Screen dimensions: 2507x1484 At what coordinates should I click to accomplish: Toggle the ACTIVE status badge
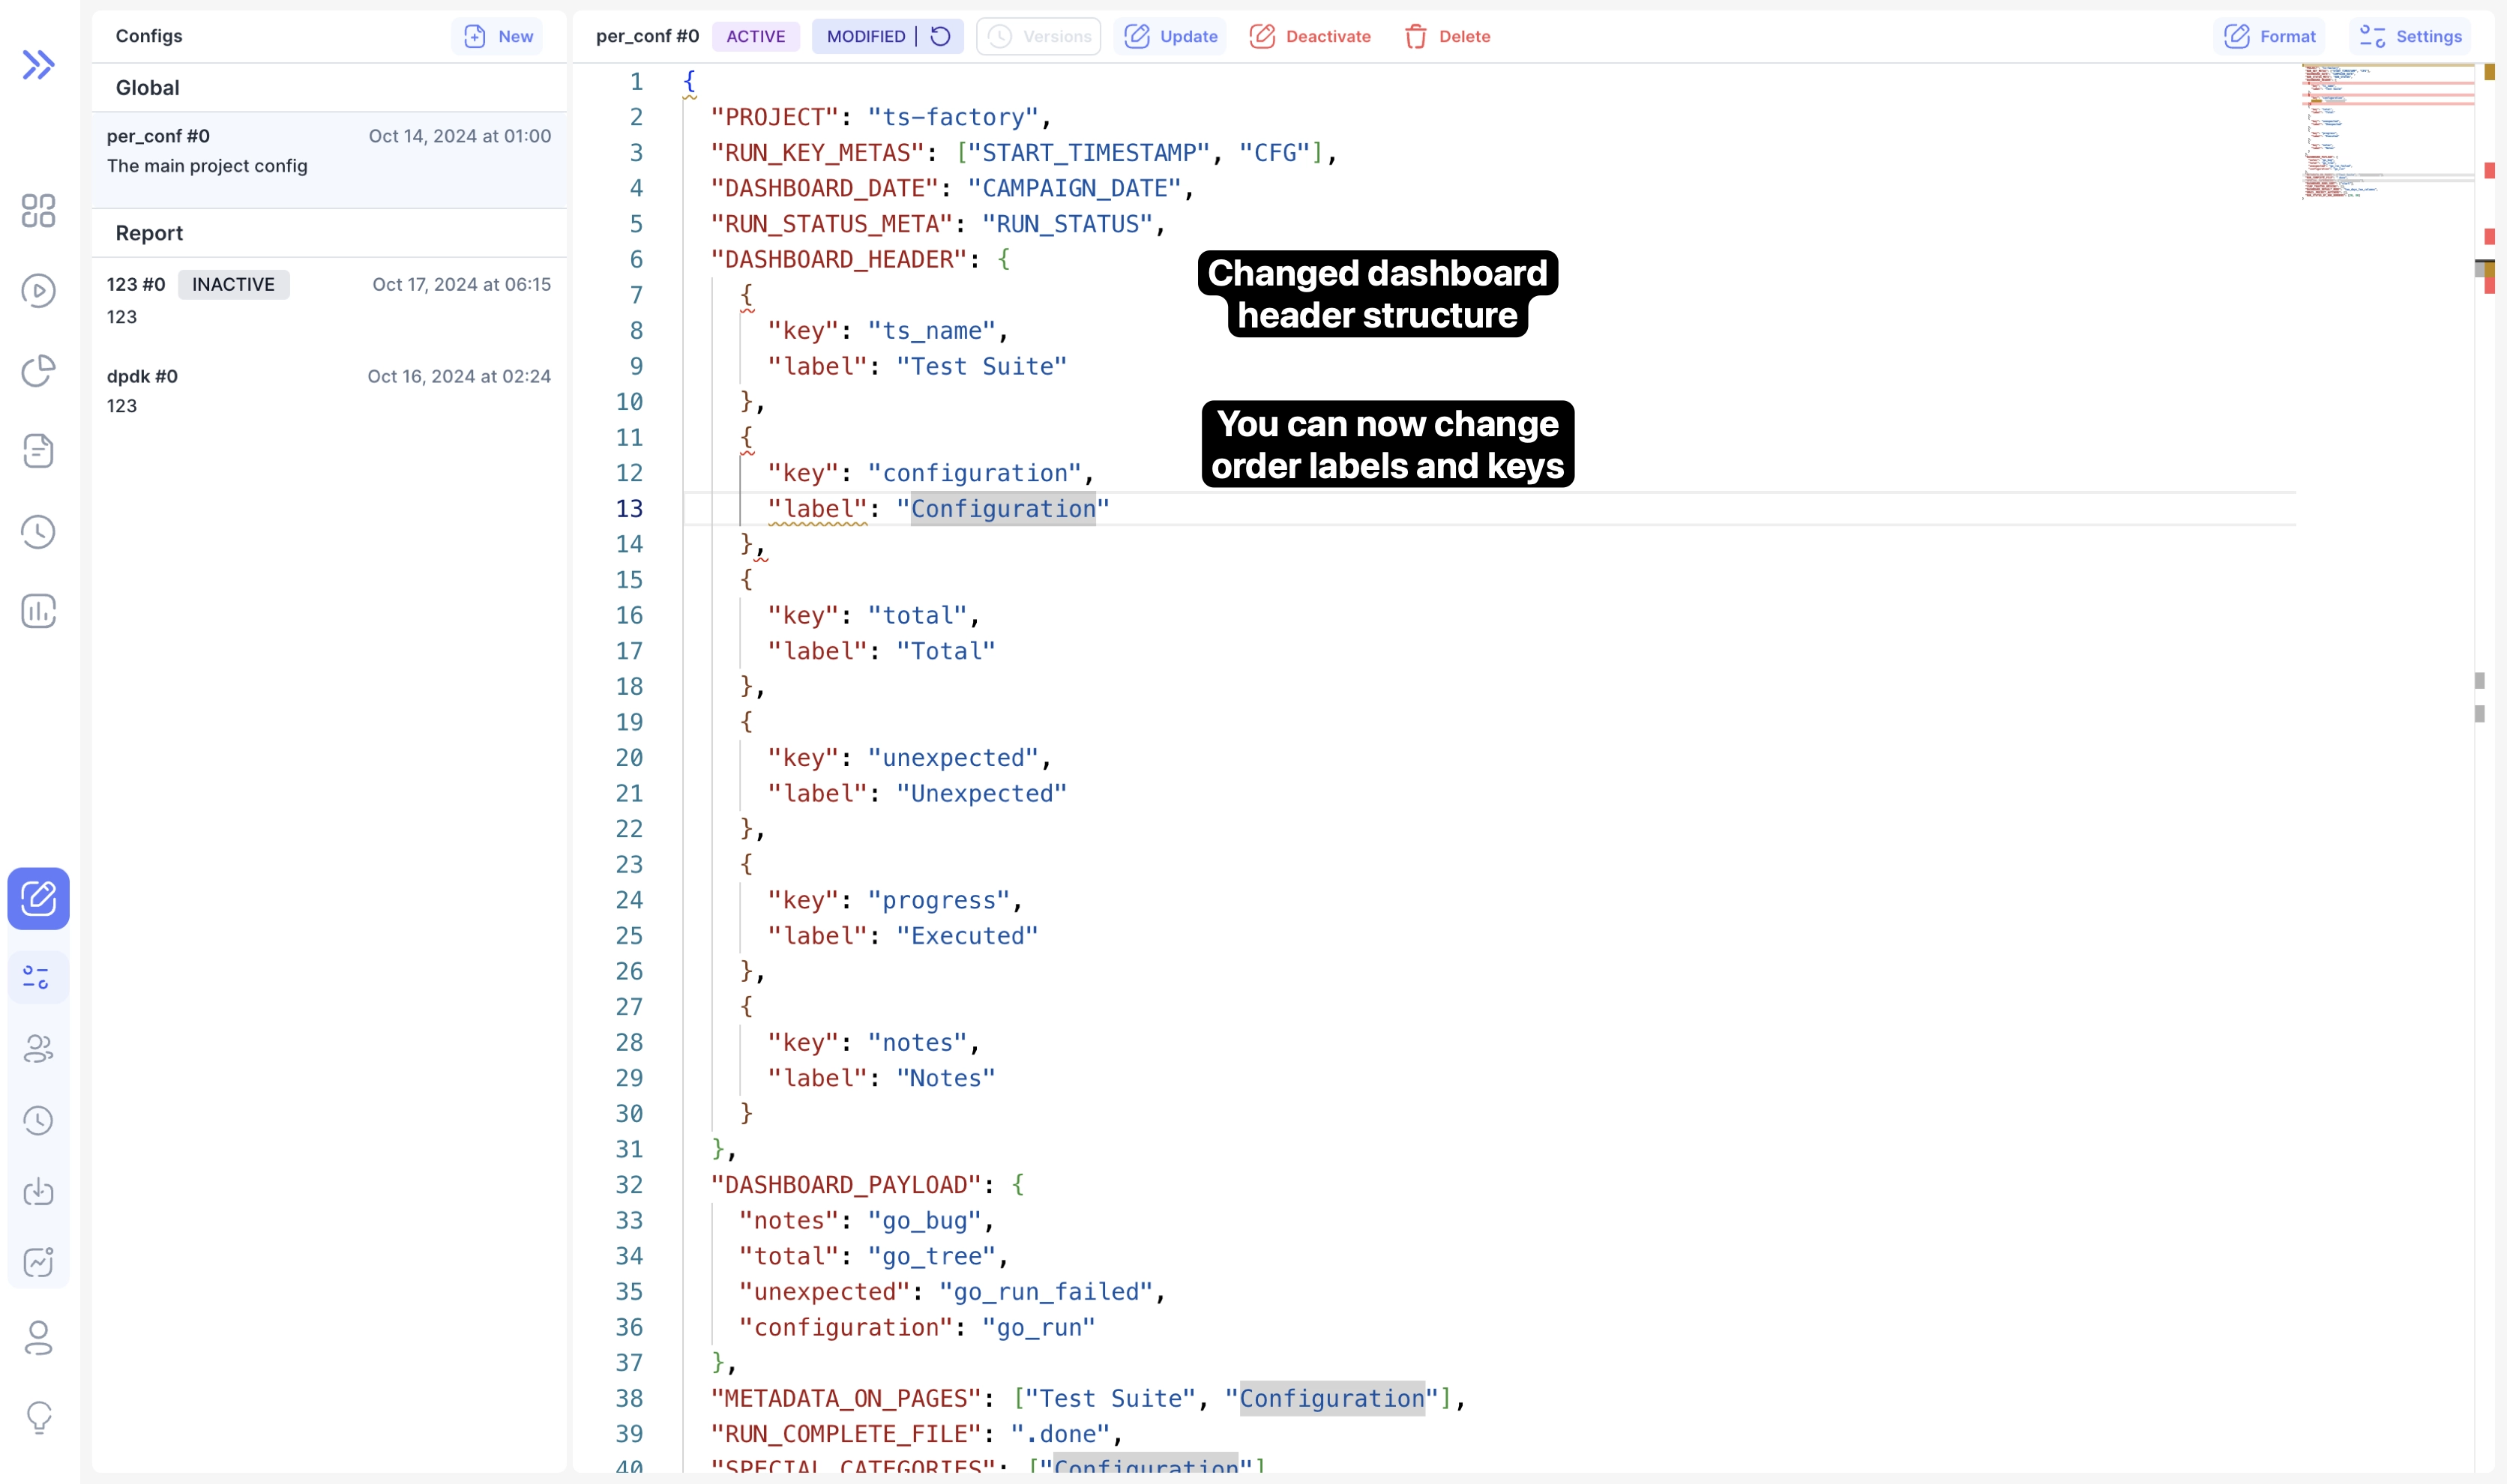click(x=755, y=36)
